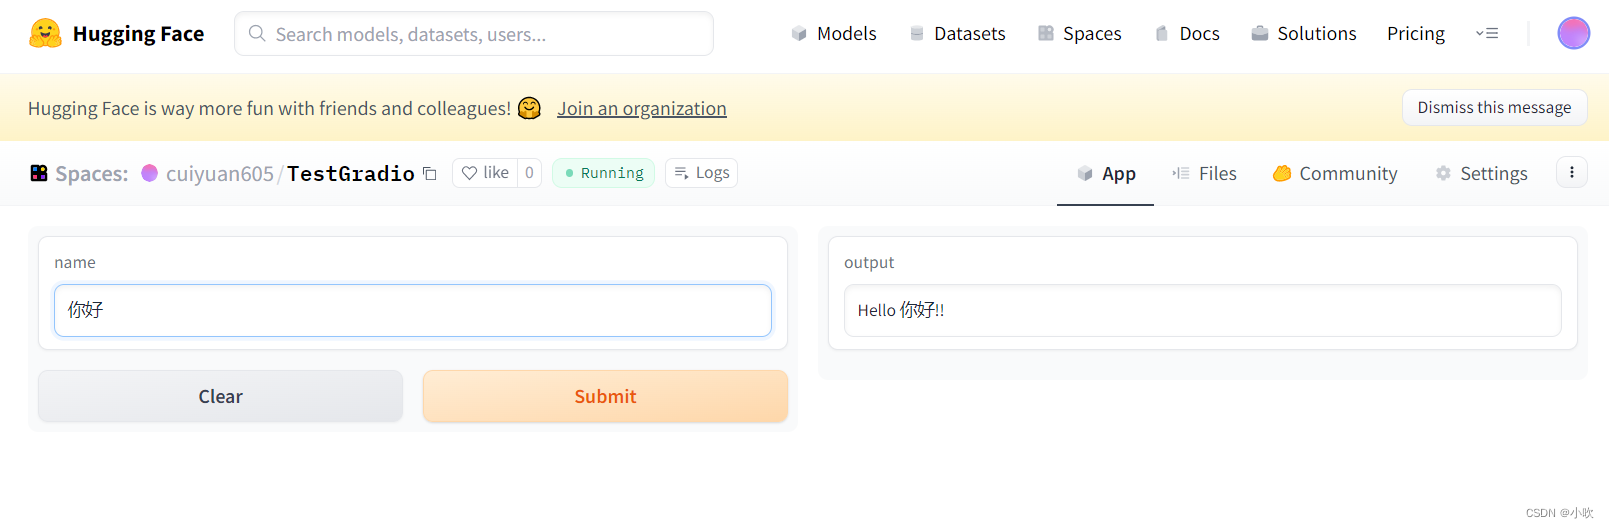Click the Docs book icon
The height and width of the screenshot is (528, 1609).
(x=1162, y=34)
